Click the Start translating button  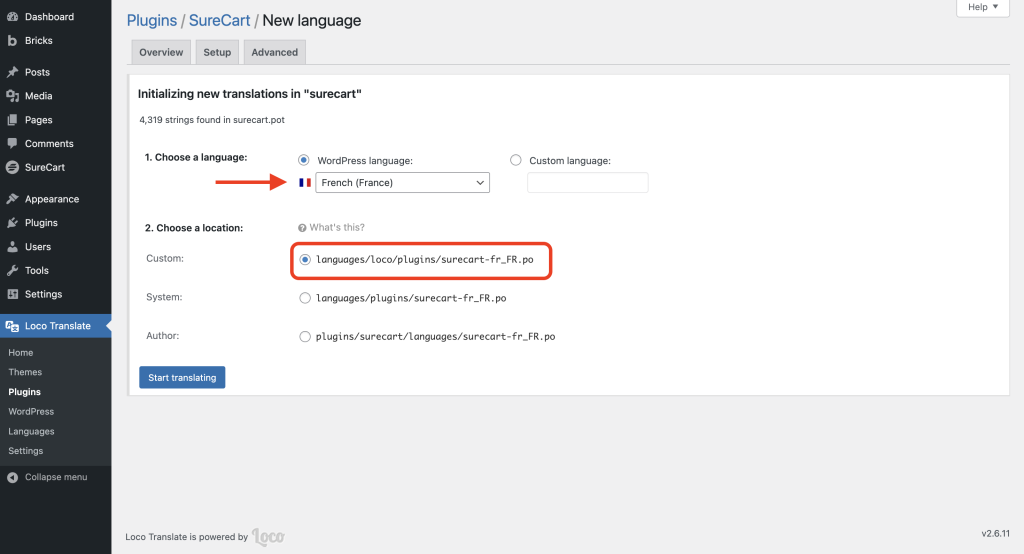point(182,378)
